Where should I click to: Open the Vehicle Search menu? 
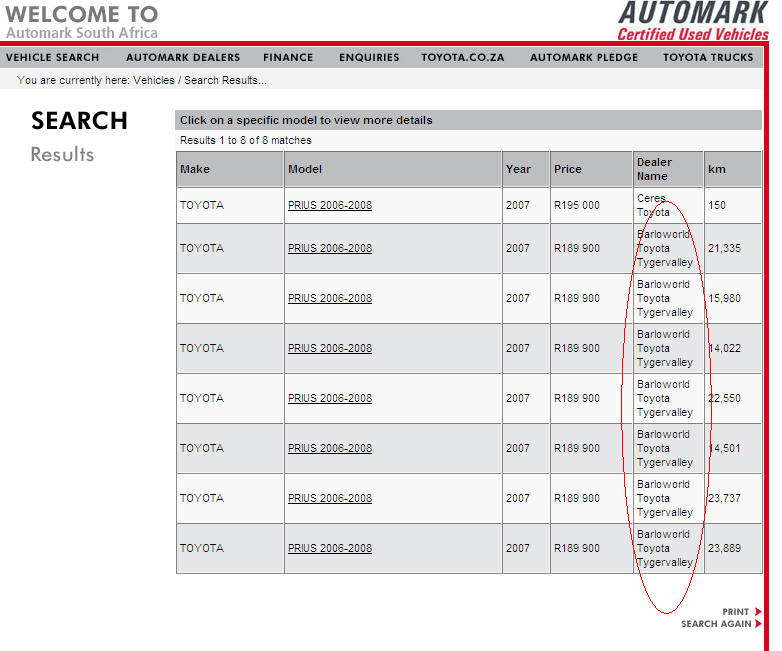52,57
